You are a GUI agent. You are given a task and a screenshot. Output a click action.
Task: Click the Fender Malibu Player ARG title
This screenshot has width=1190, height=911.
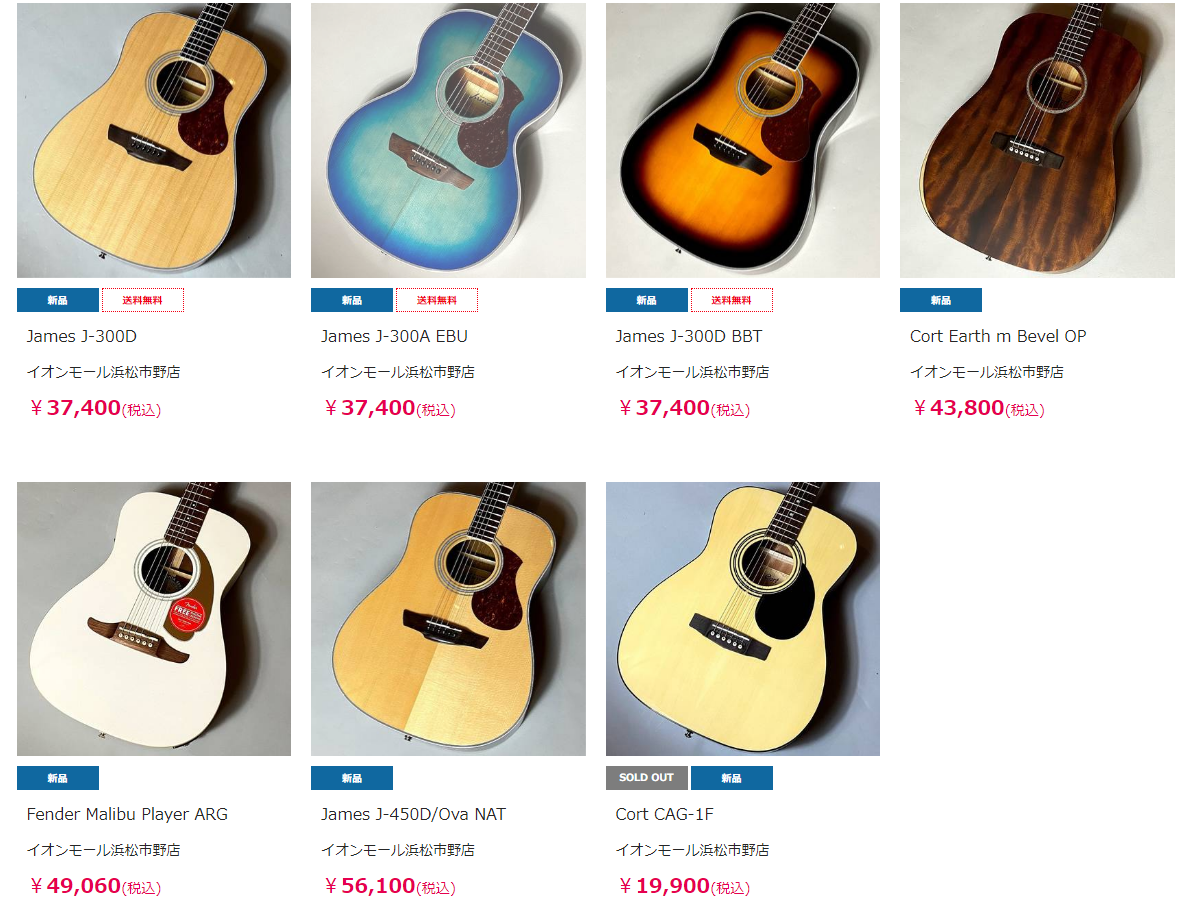[x=127, y=815]
